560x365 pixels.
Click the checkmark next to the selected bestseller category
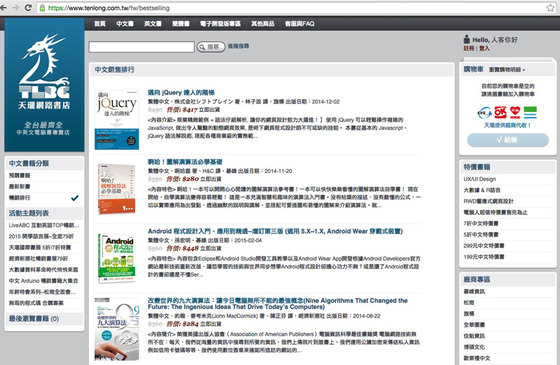click(x=75, y=198)
